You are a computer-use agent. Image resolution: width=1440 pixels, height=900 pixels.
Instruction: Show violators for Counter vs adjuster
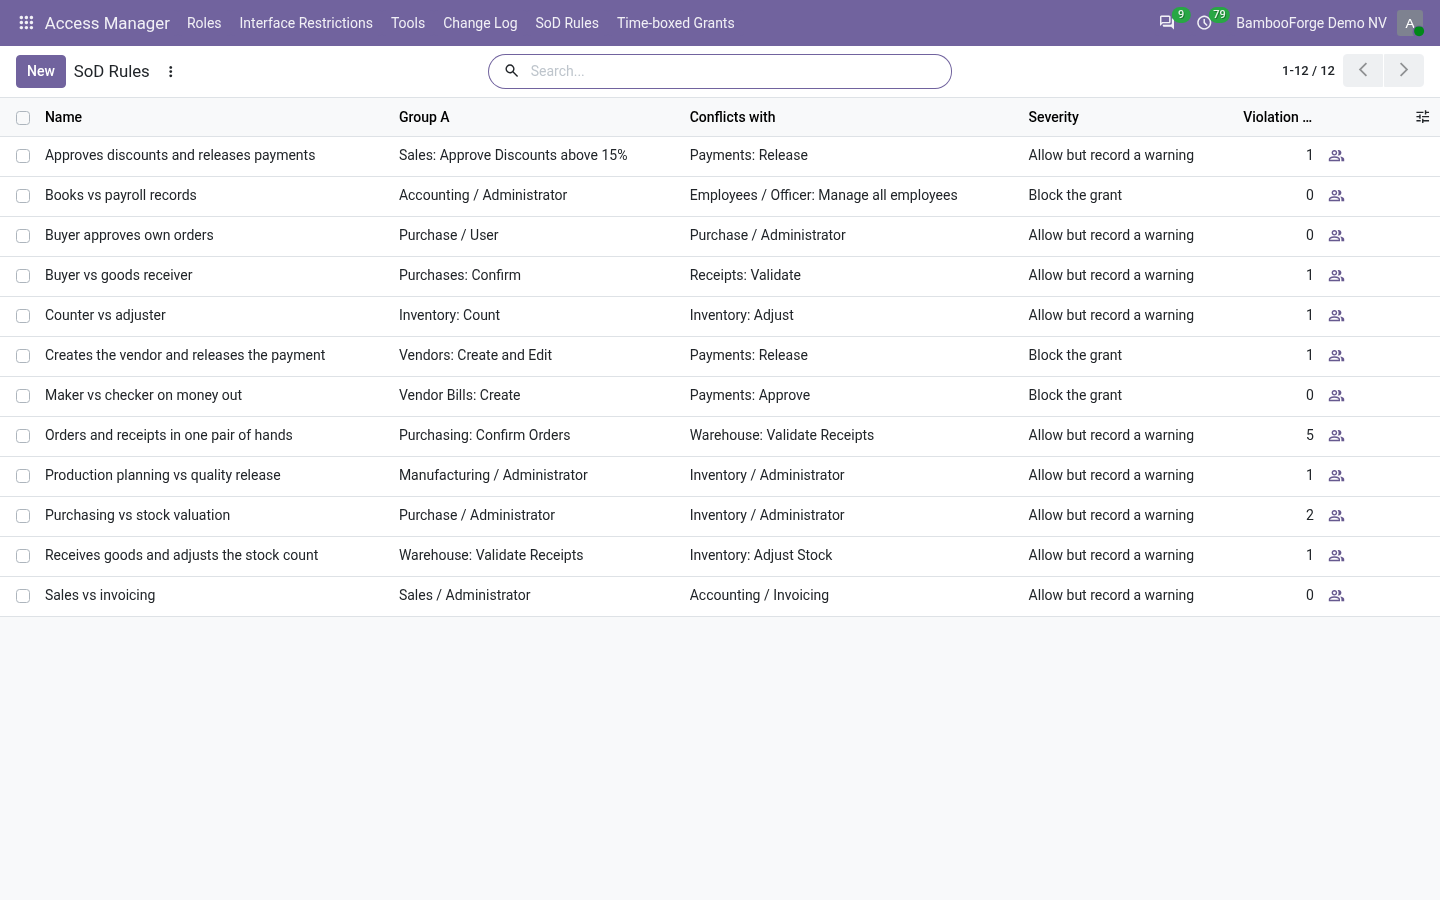pyautogui.click(x=1336, y=316)
